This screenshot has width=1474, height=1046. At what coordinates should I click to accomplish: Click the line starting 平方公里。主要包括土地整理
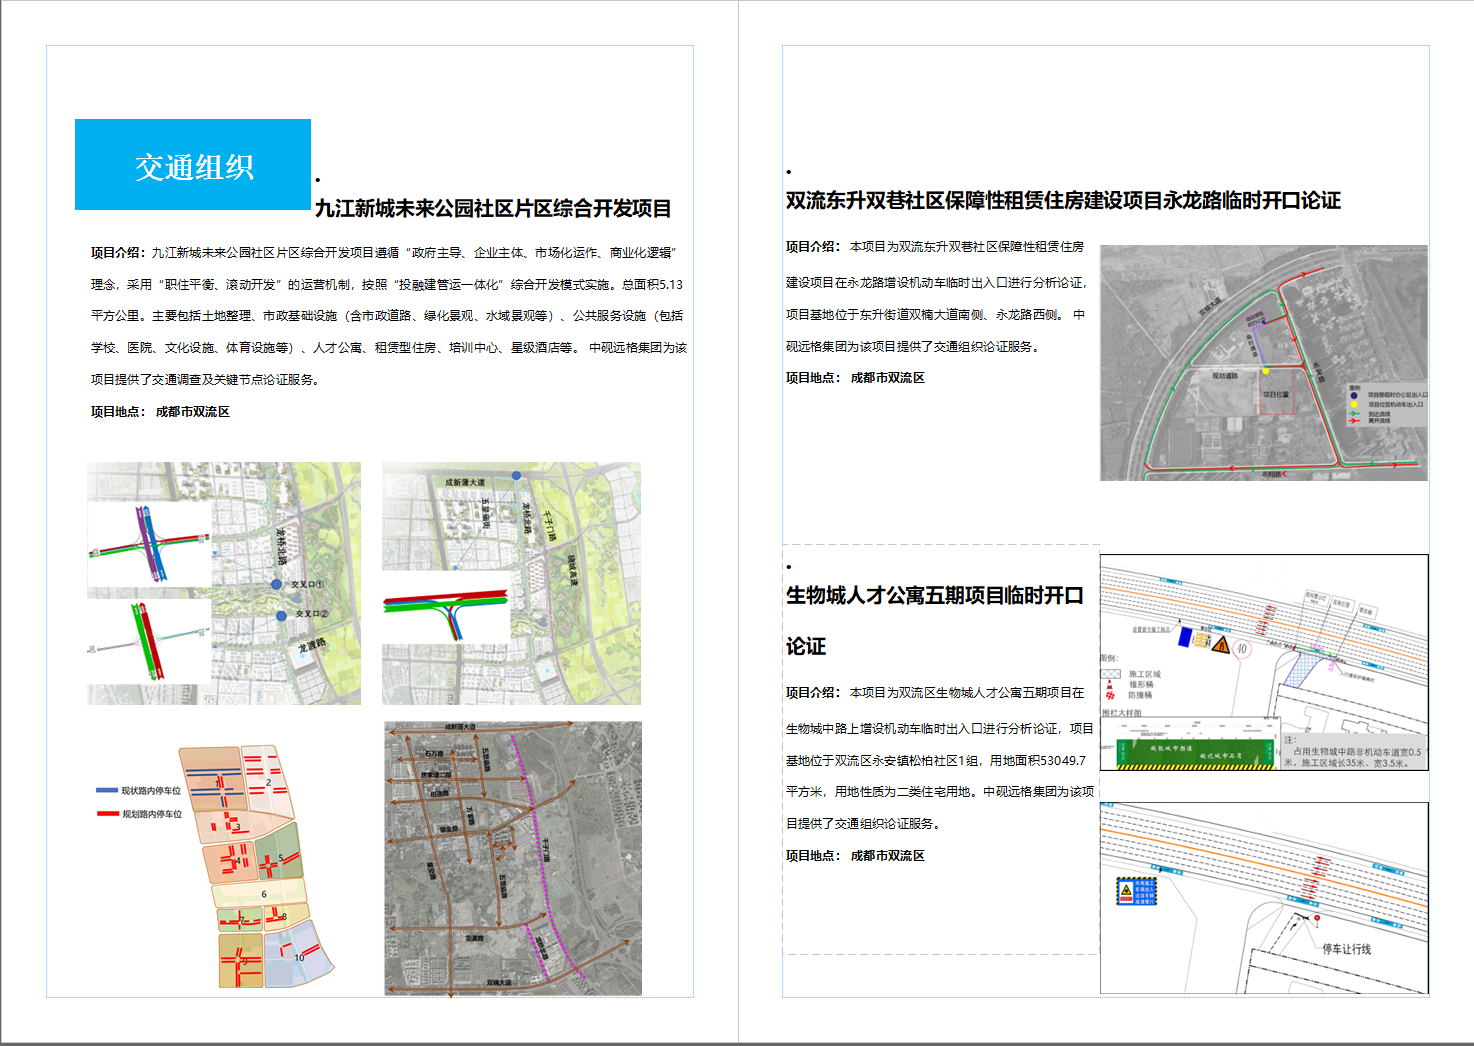point(387,316)
